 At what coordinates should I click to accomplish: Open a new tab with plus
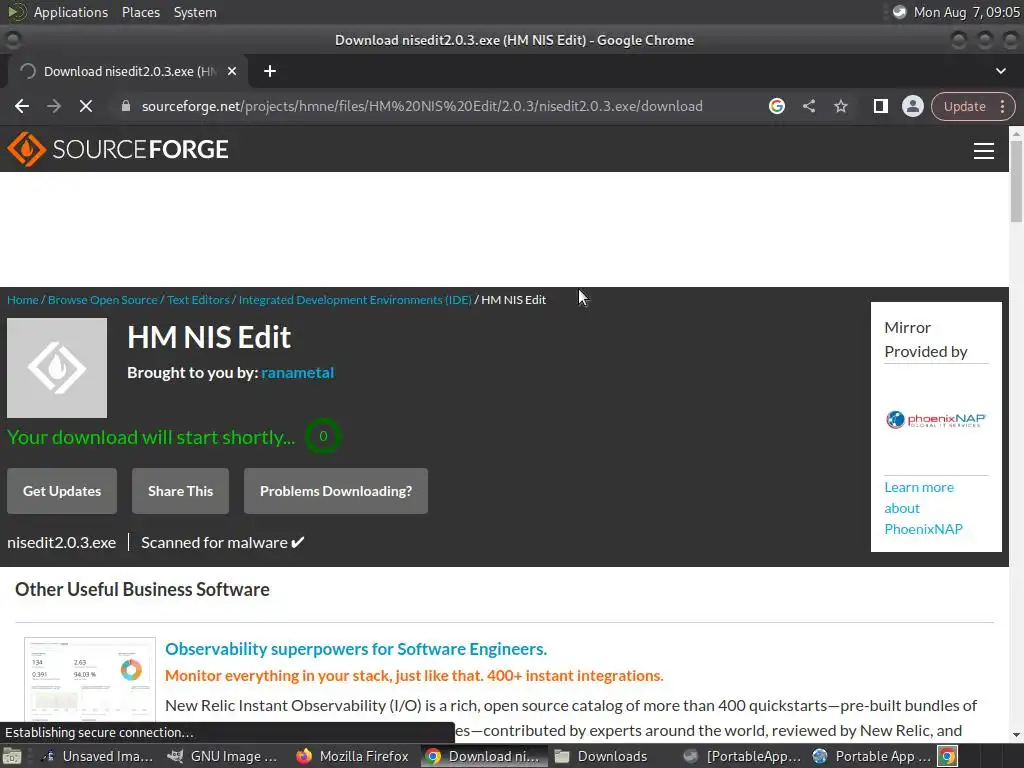pyautogui.click(x=270, y=71)
